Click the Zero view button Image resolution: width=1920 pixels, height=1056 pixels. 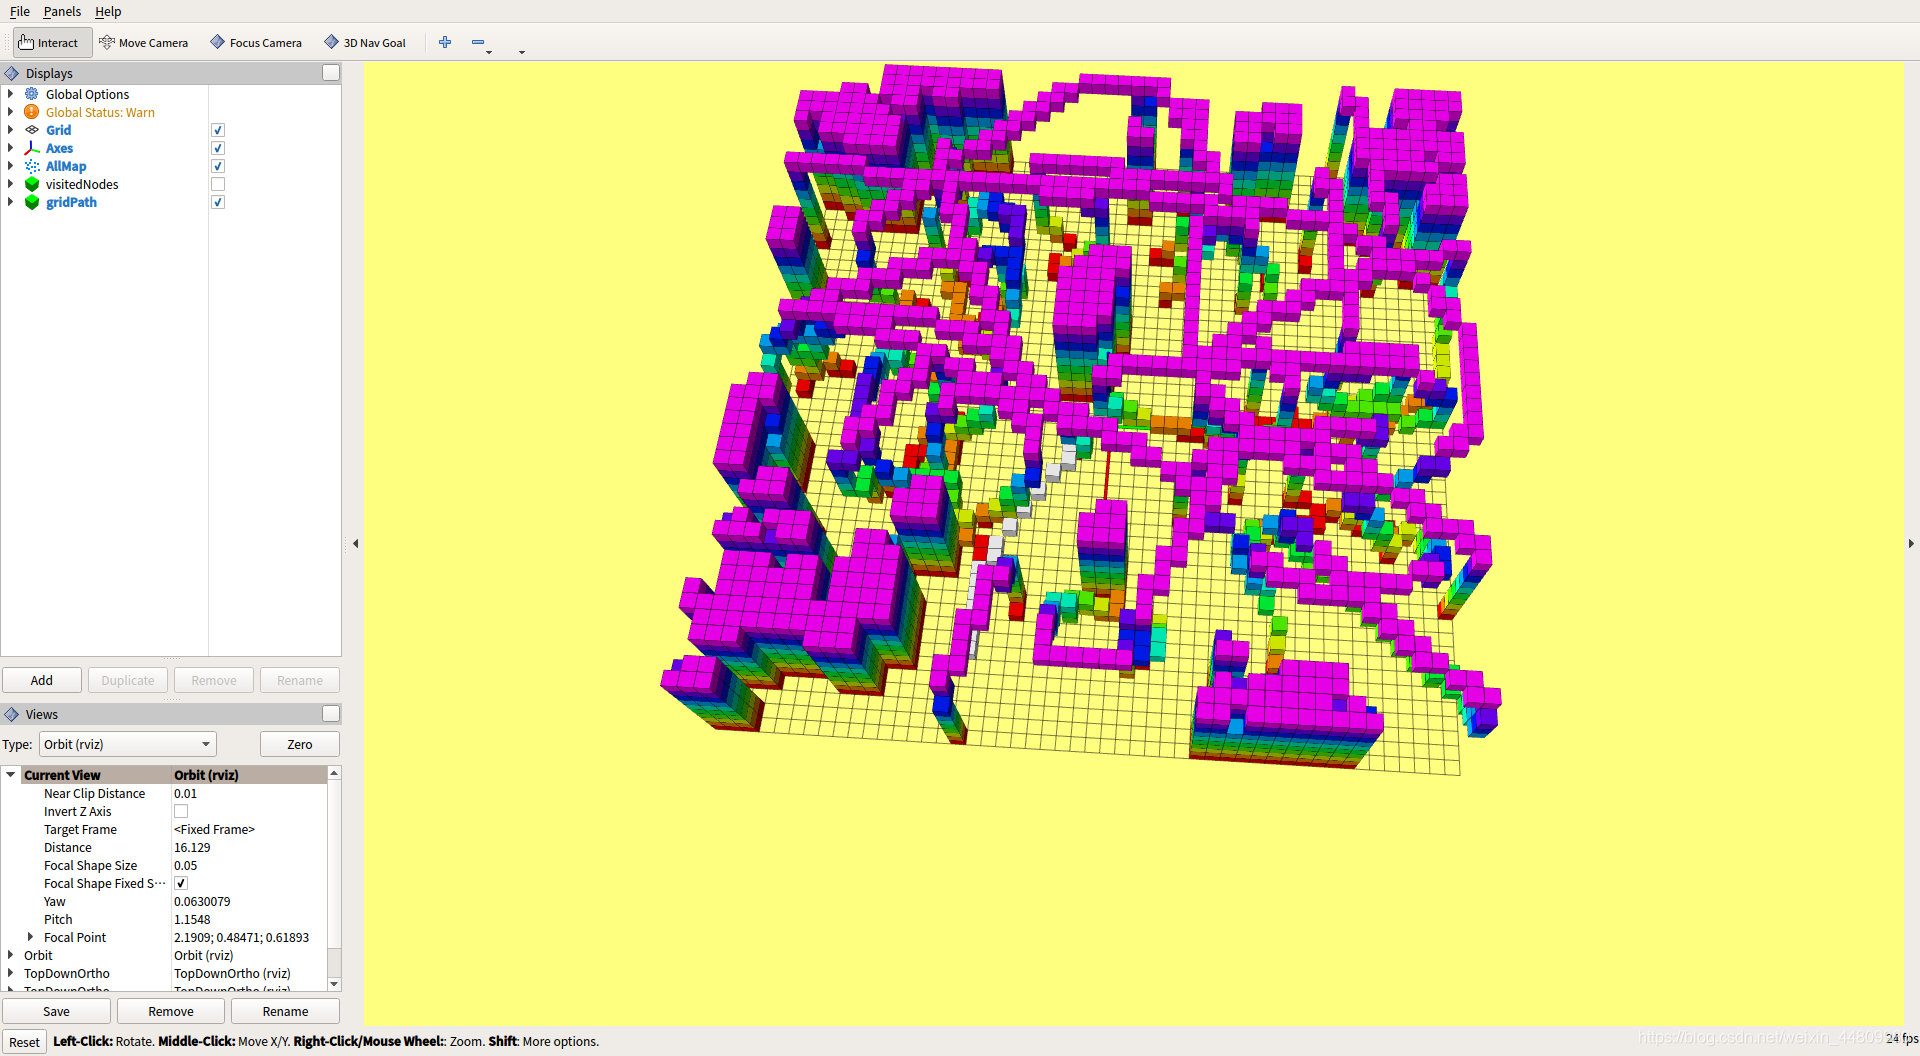[x=300, y=744]
